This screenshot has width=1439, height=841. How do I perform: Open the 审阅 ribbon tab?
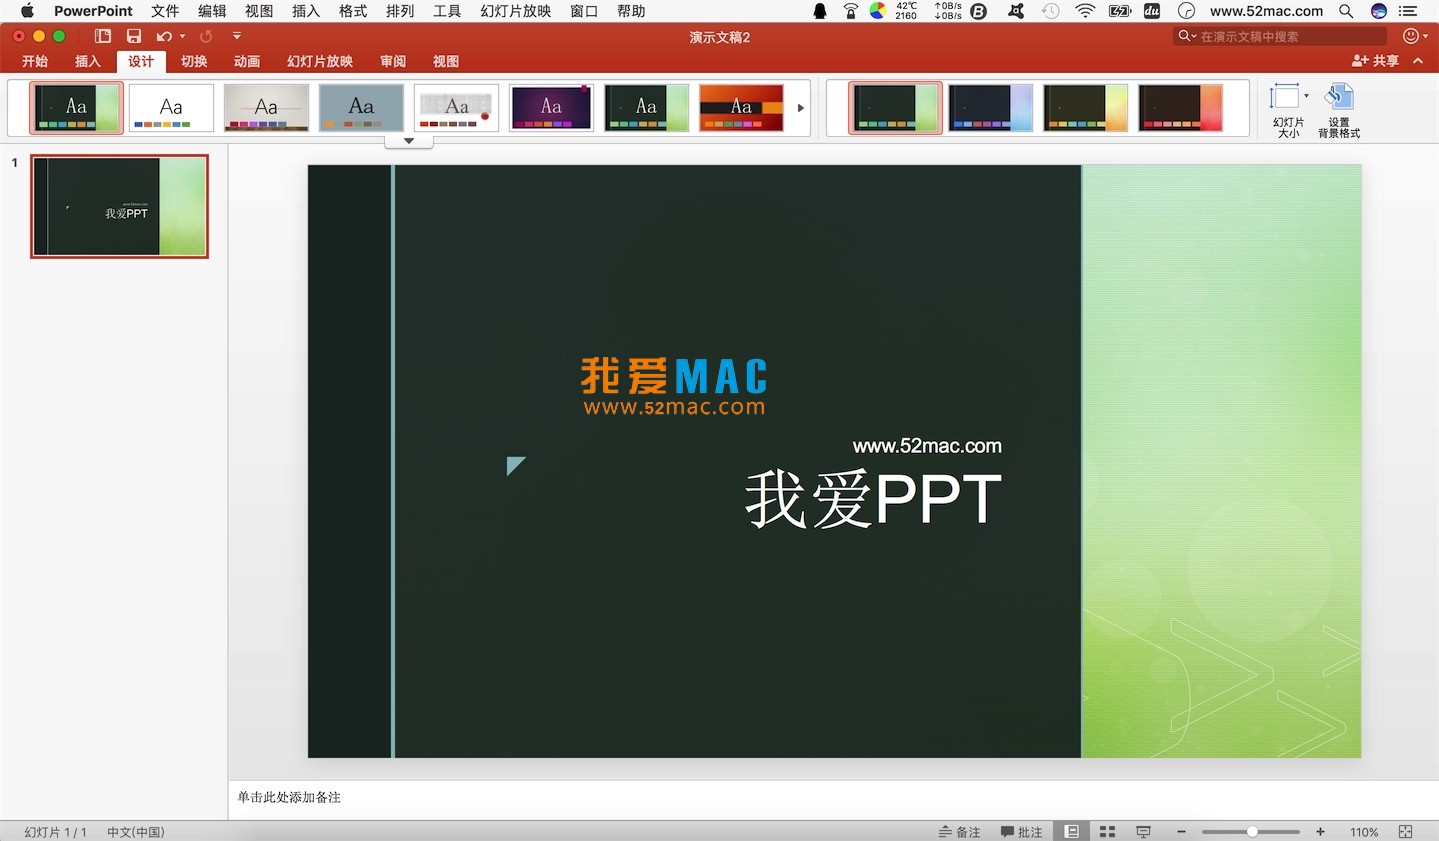[393, 61]
